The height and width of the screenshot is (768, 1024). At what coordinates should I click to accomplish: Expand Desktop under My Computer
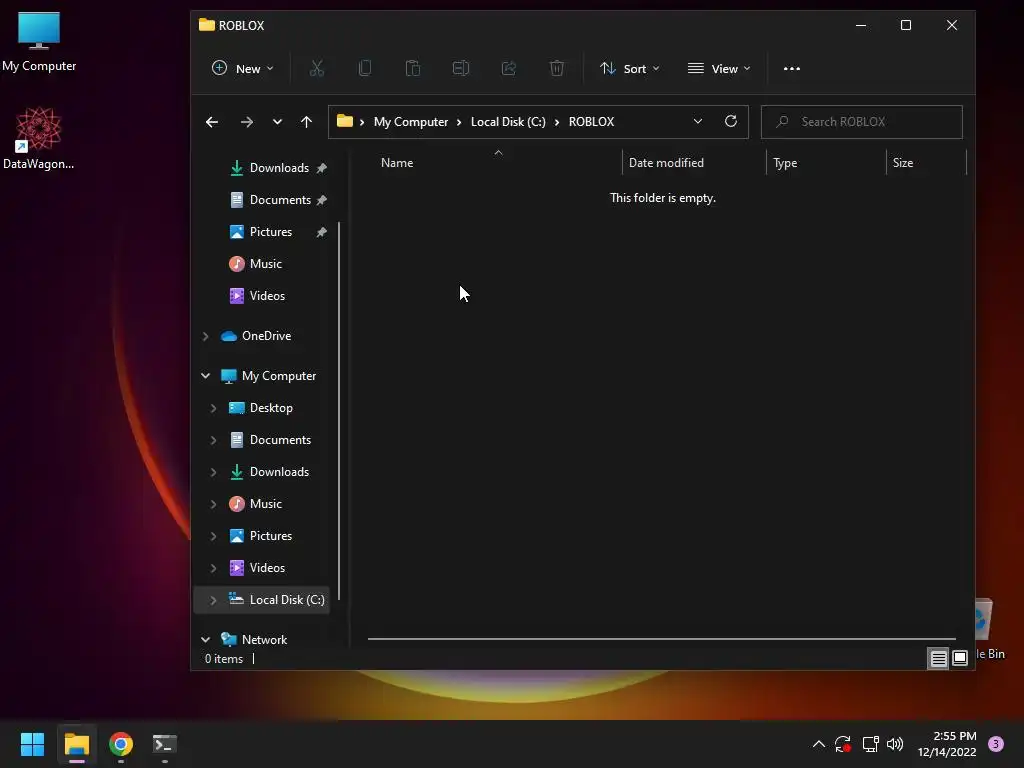tap(214, 408)
